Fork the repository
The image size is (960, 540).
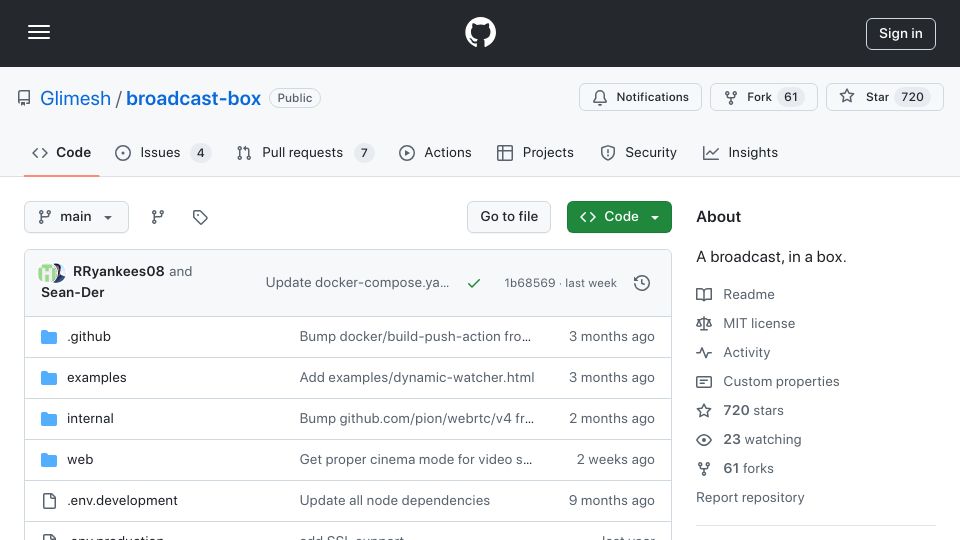click(x=763, y=97)
